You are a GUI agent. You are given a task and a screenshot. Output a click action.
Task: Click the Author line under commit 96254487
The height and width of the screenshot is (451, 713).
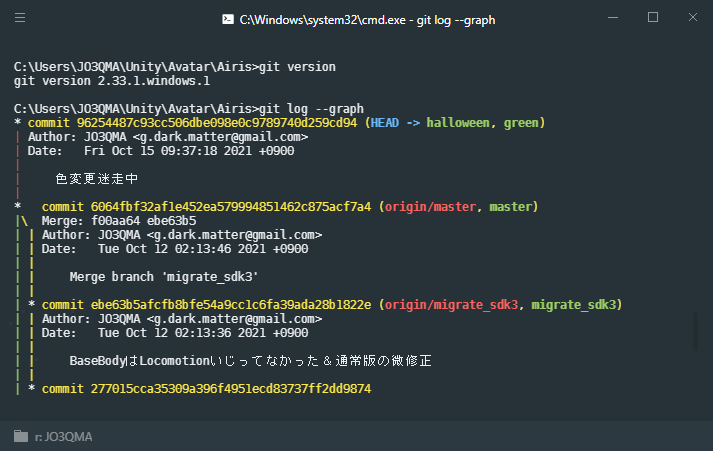tap(168, 137)
